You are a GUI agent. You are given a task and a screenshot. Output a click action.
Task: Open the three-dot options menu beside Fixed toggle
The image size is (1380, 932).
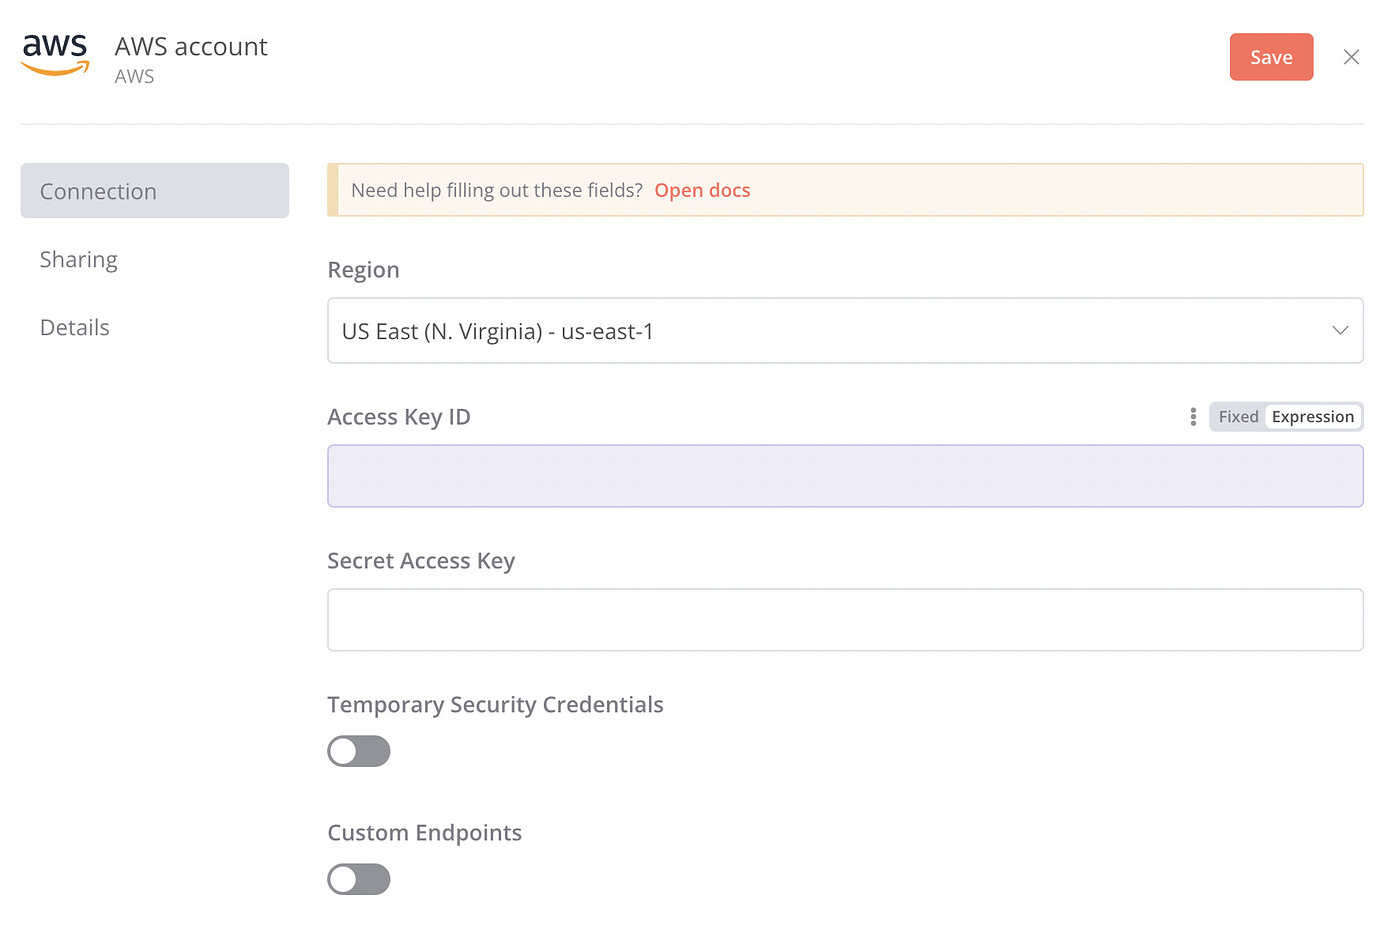coord(1192,416)
